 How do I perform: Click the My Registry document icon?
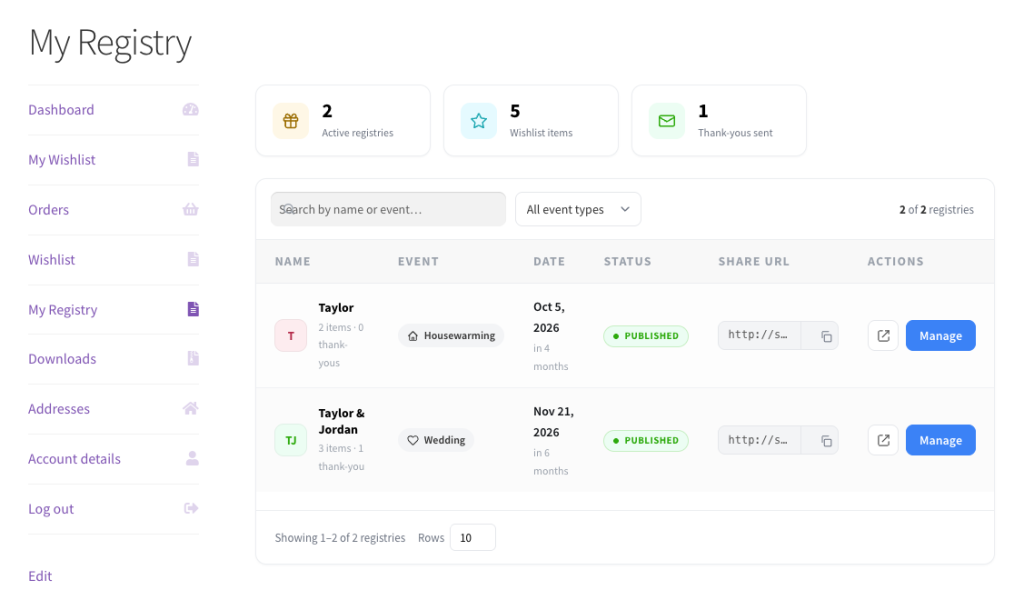point(193,309)
